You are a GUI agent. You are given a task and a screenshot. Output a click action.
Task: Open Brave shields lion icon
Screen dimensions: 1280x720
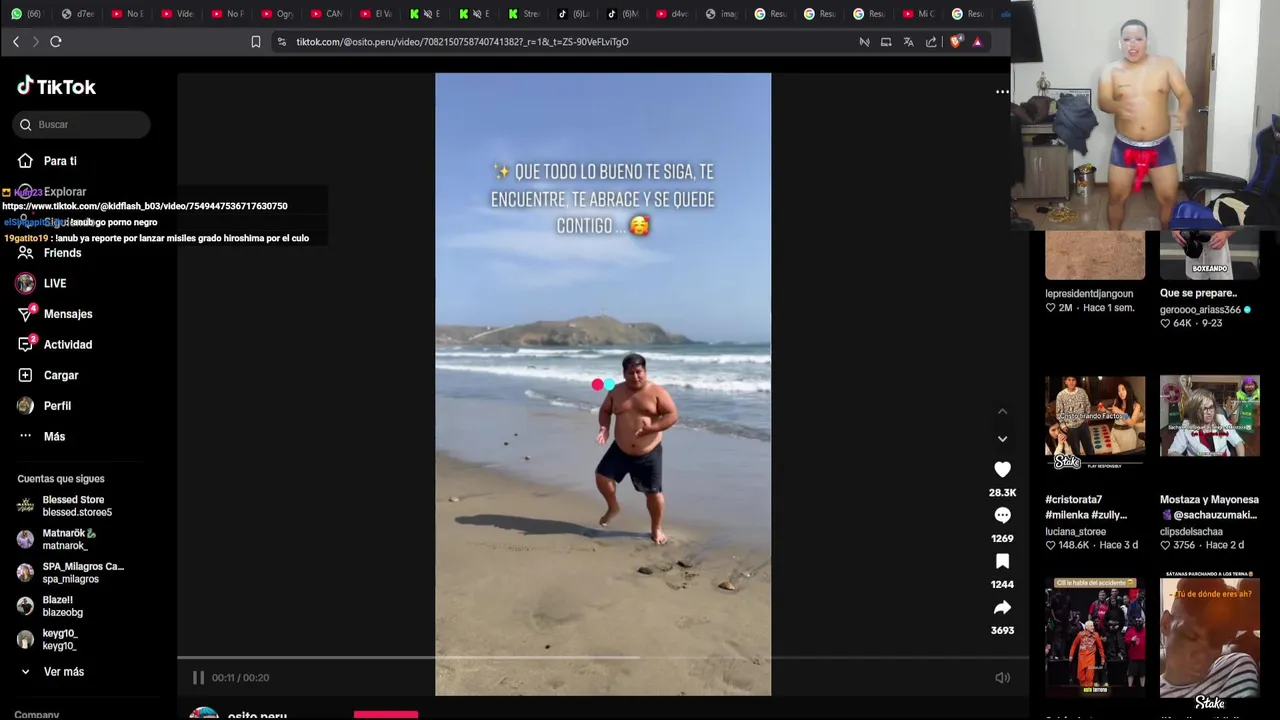[956, 42]
